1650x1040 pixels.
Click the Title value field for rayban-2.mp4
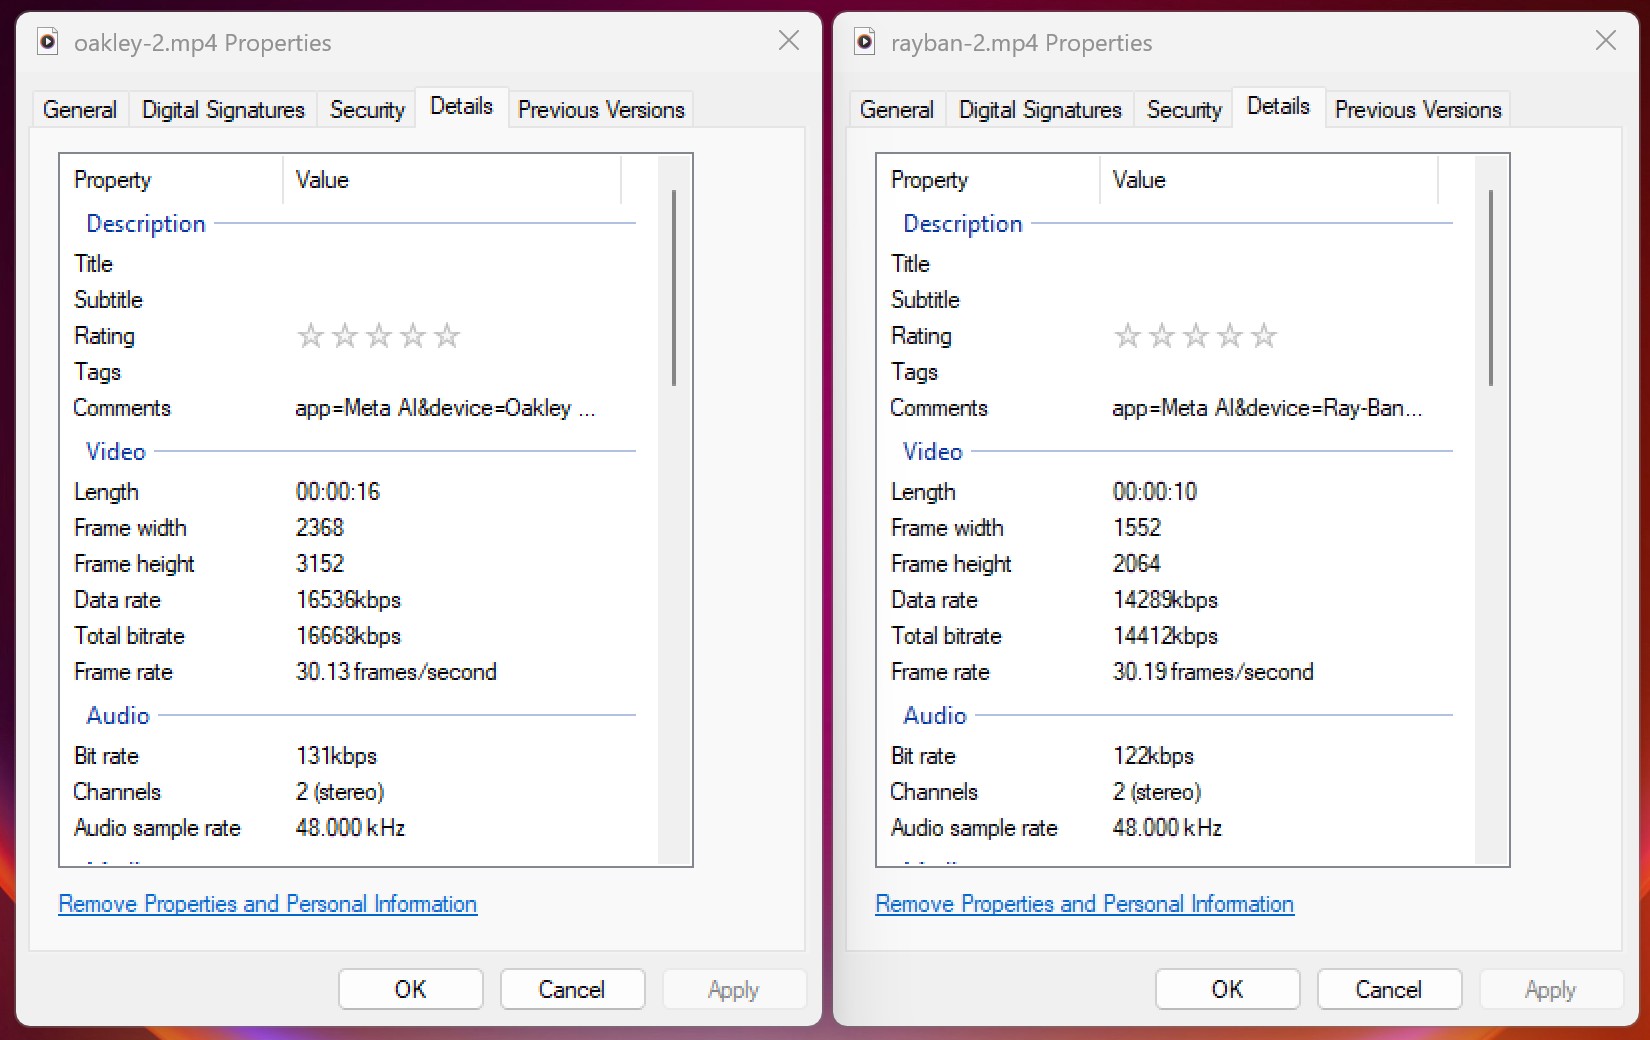click(1270, 264)
